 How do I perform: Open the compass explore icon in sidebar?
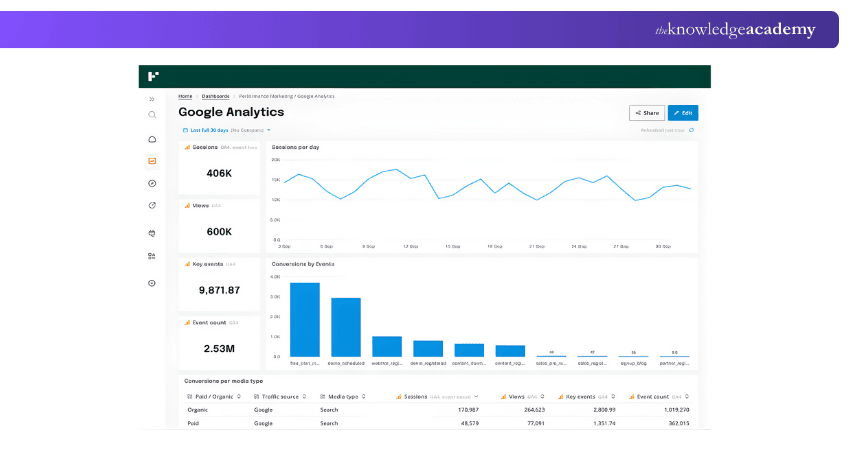[152, 184]
